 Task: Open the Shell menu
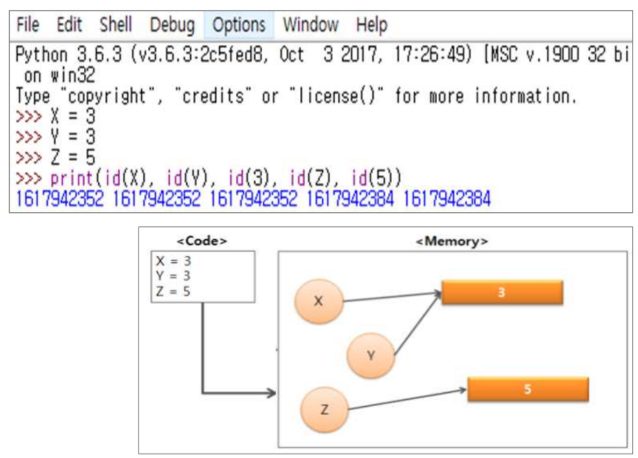pyautogui.click(x=116, y=25)
